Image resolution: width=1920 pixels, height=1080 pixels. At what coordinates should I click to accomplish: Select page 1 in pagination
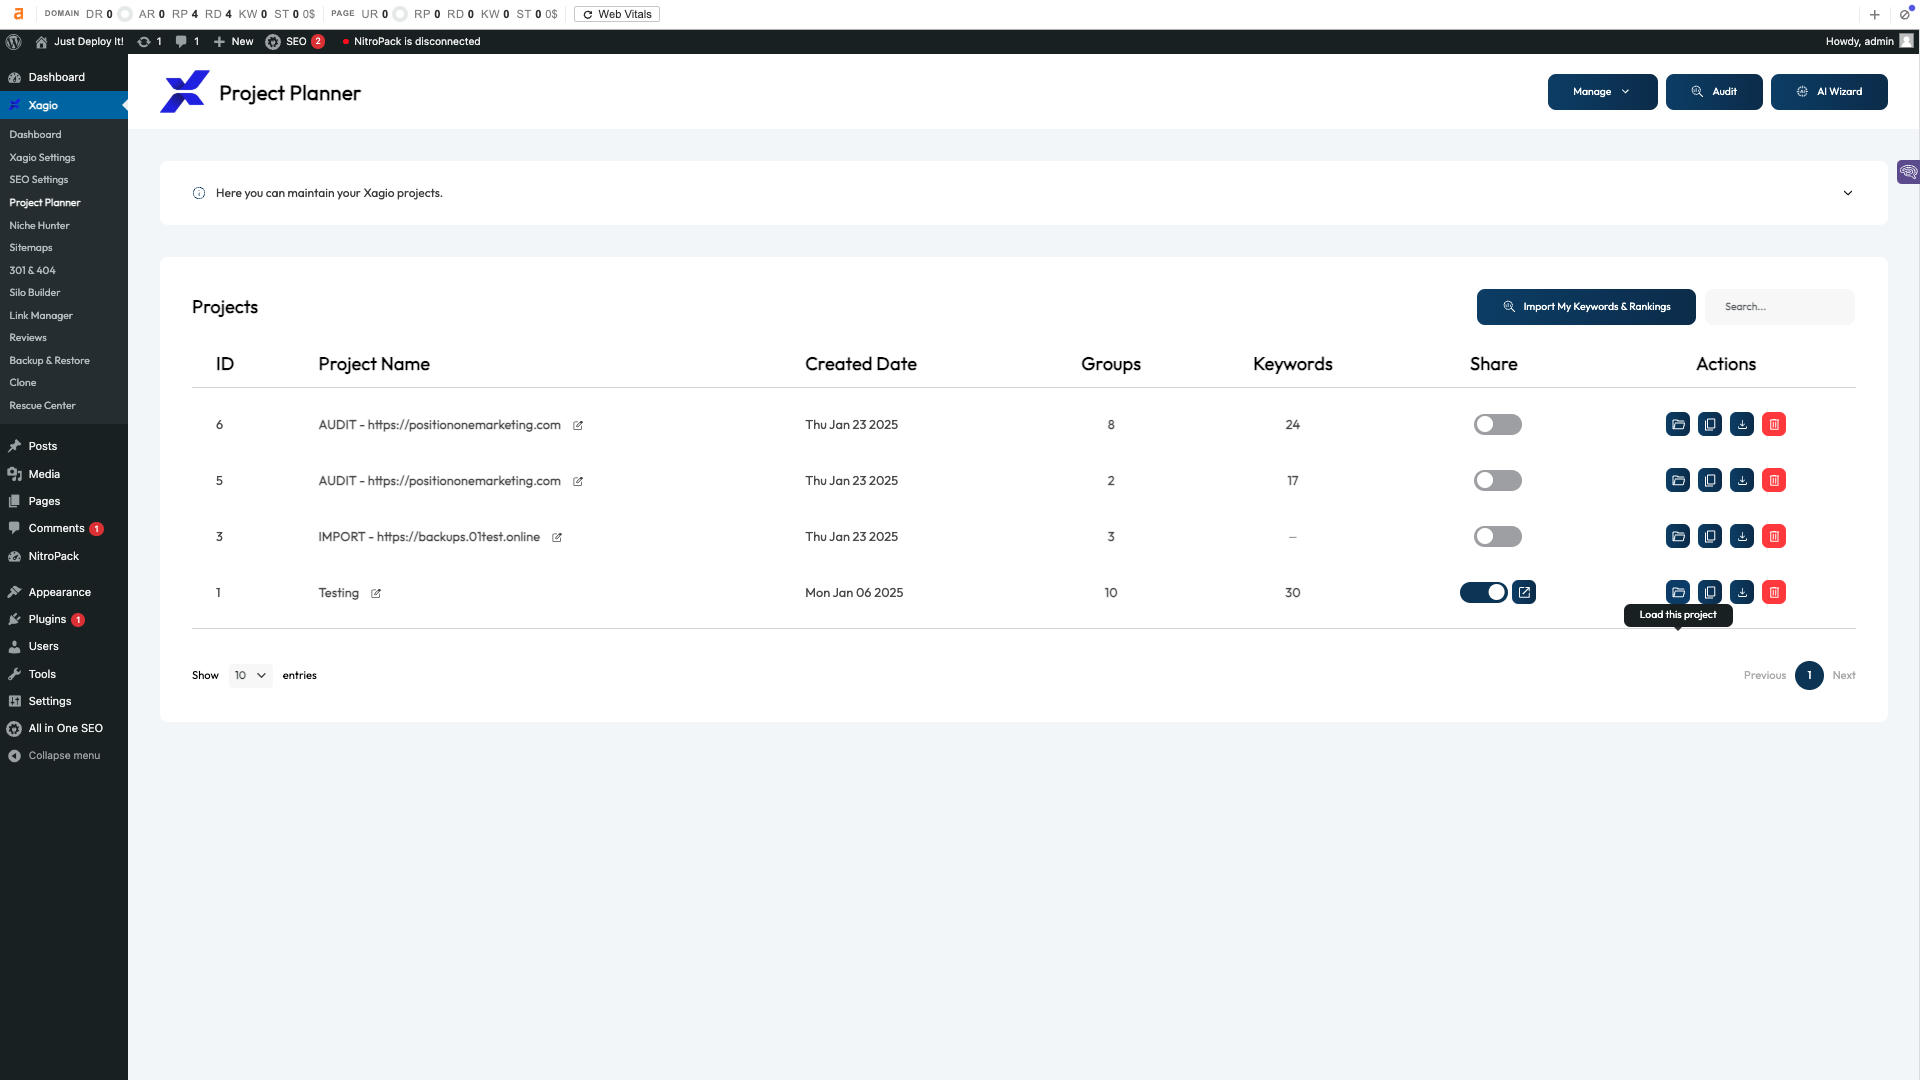[1809, 676]
